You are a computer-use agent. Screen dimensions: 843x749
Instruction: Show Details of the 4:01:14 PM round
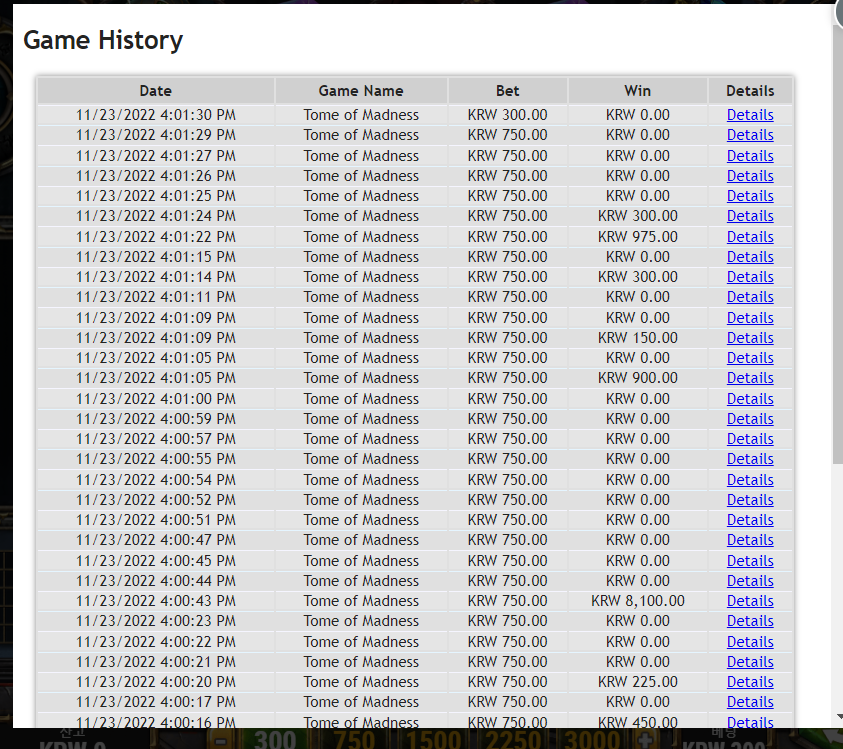coord(749,277)
